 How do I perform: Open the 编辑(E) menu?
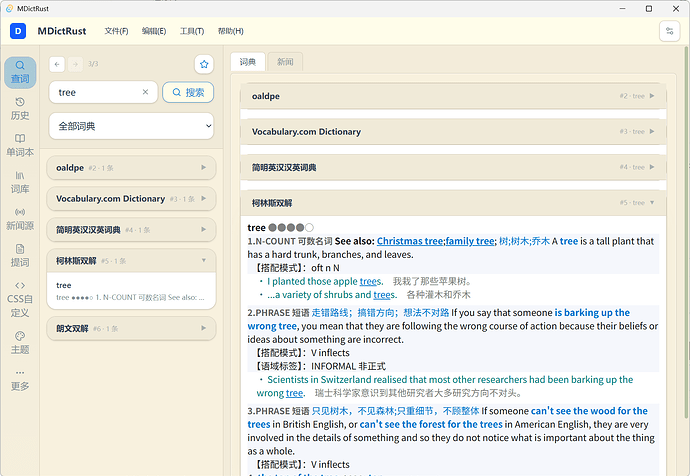[x=154, y=31]
